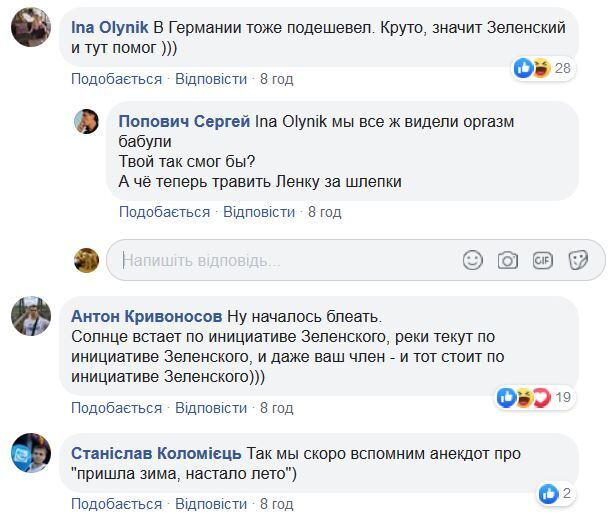
Task: Click timestamp on Попович Сергей's reply
Action: pyautogui.click(x=324, y=212)
